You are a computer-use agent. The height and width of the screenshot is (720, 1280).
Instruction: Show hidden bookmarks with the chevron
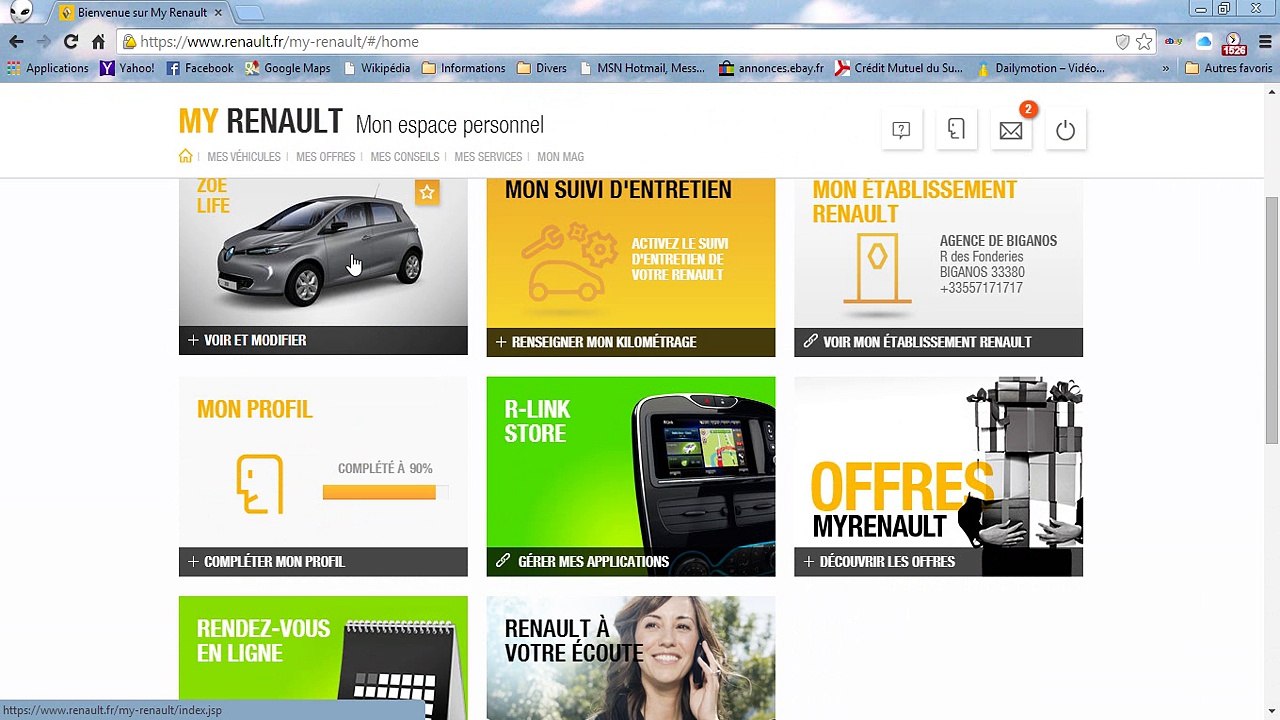1166,68
